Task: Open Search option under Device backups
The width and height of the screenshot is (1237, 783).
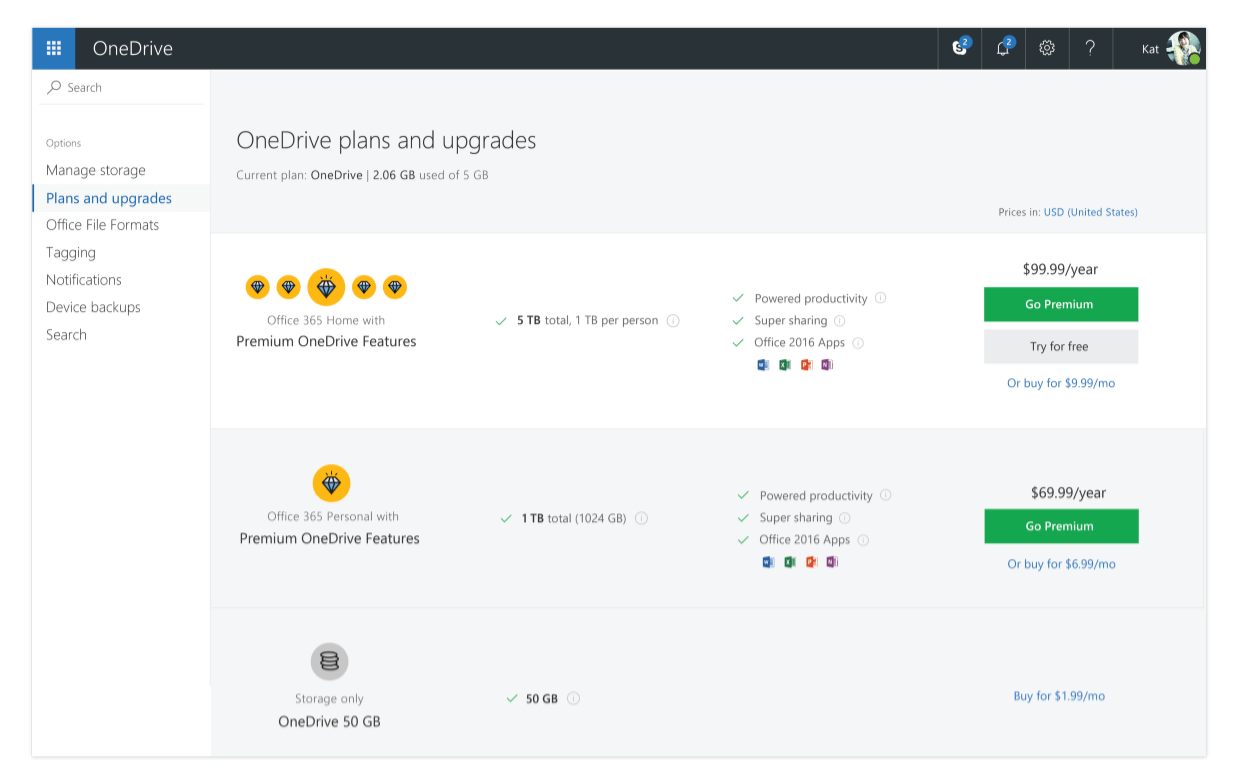Action: (x=66, y=335)
